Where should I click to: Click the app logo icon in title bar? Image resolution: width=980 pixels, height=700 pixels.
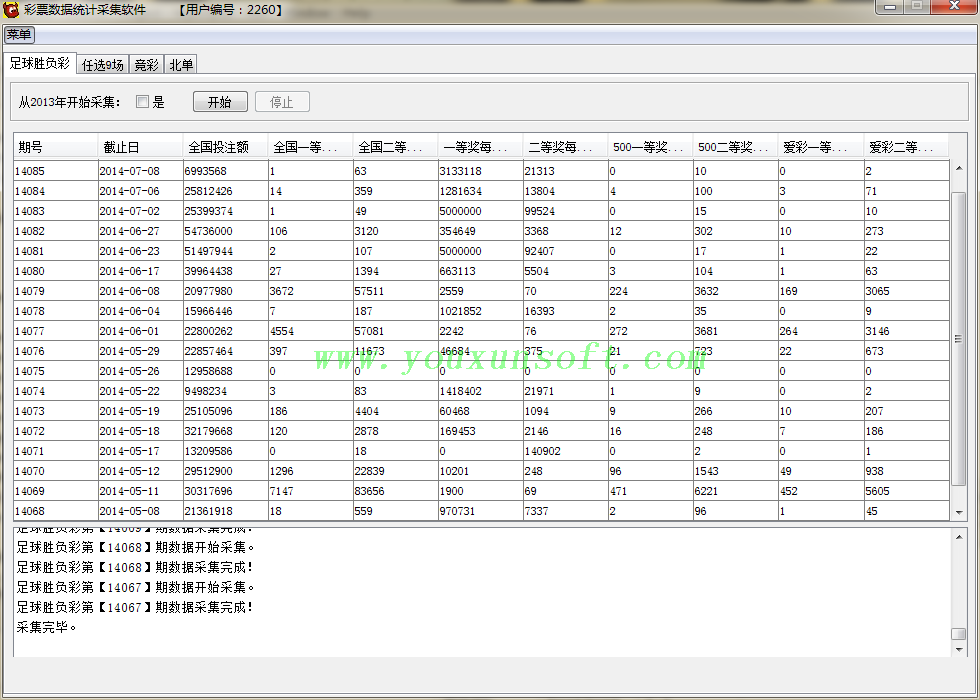[11, 9]
